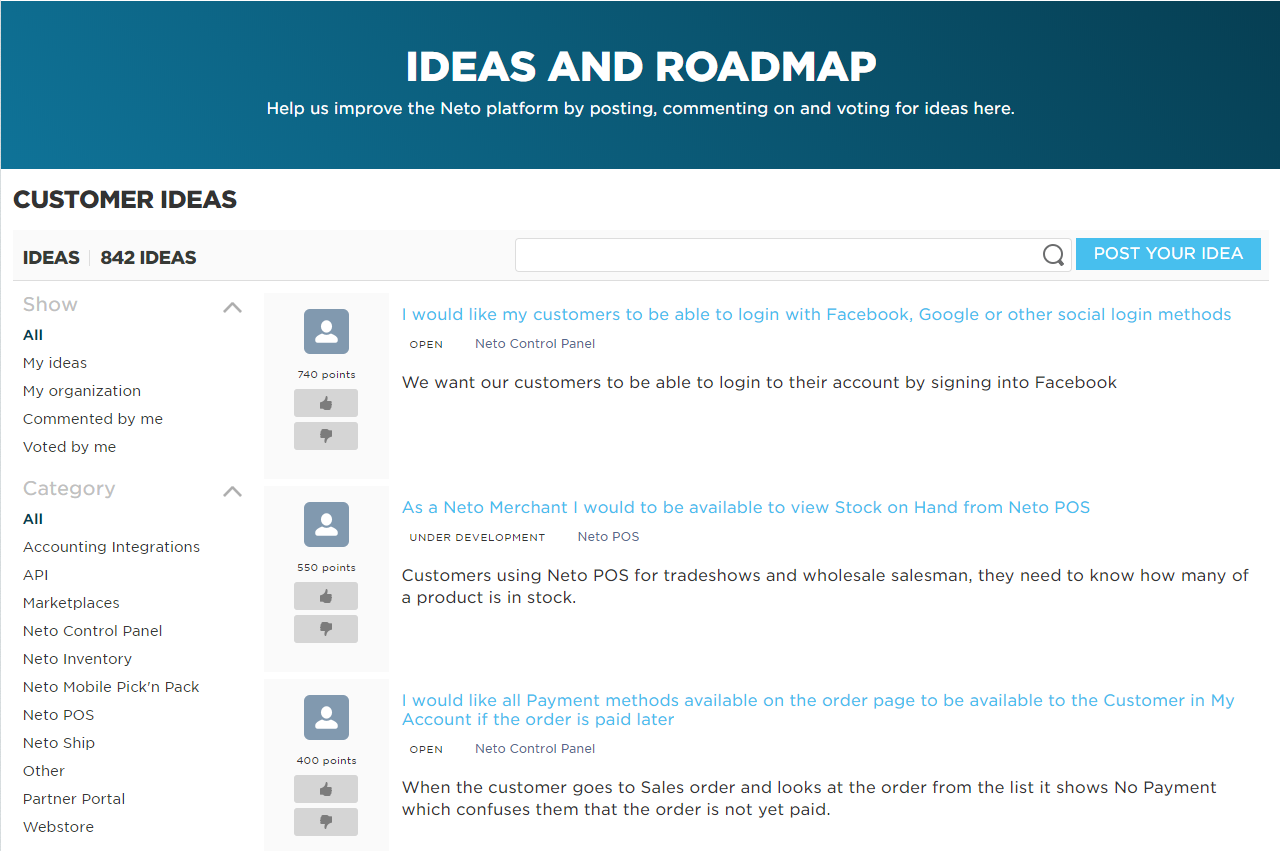Click the avatar on the 550 points idea
This screenshot has width=1280, height=851.
coord(326,524)
